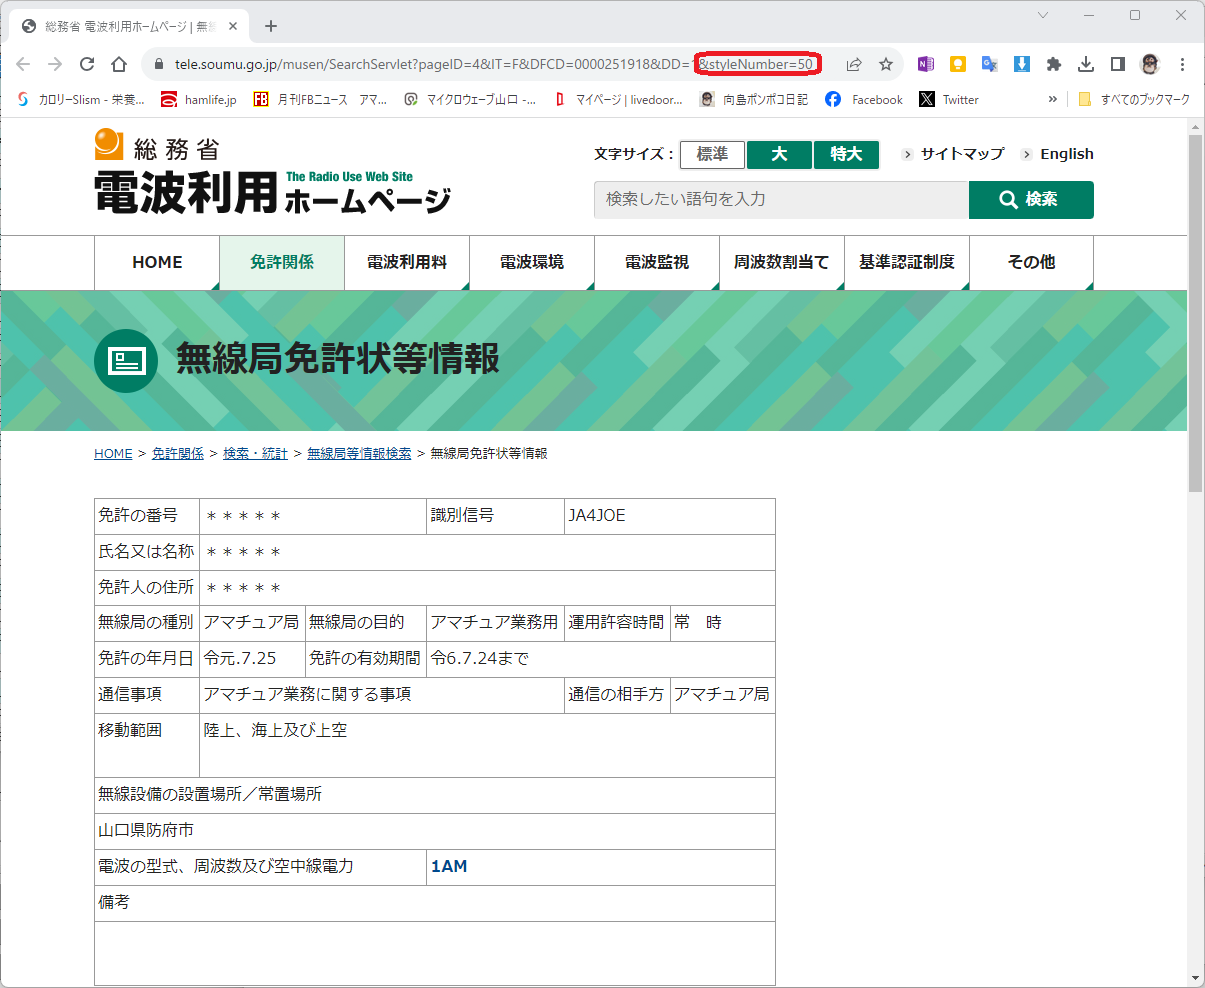Screen dimensions: 1205x988
Task: Open the browser profile avatar
Action: (x=1149, y=63)
